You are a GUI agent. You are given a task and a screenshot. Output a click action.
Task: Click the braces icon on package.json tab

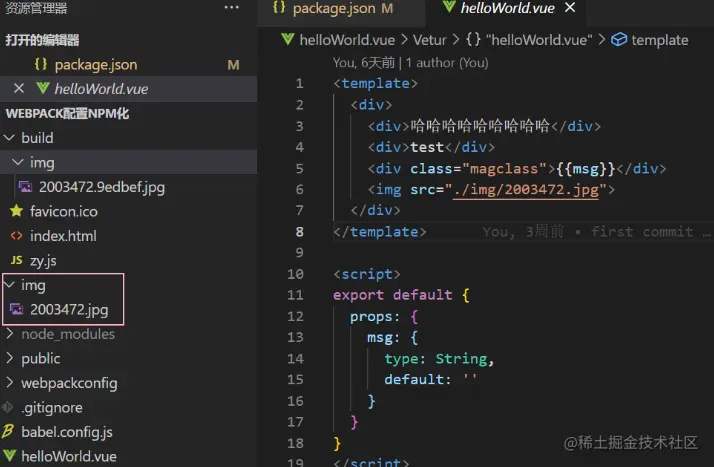[x=279, y=7]
